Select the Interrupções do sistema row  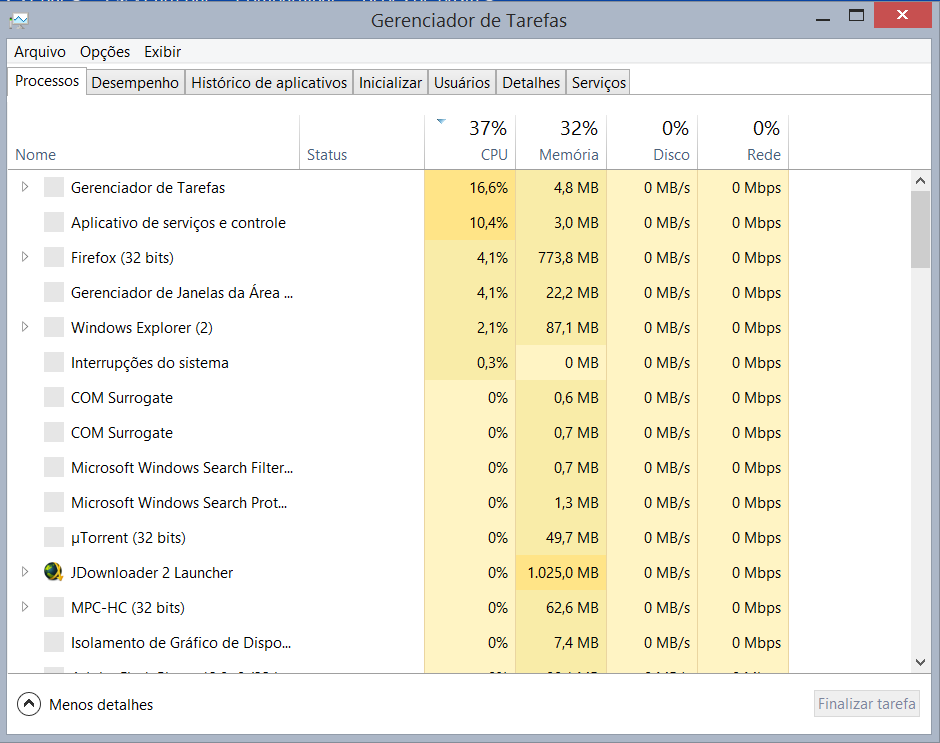coord(398,362)
